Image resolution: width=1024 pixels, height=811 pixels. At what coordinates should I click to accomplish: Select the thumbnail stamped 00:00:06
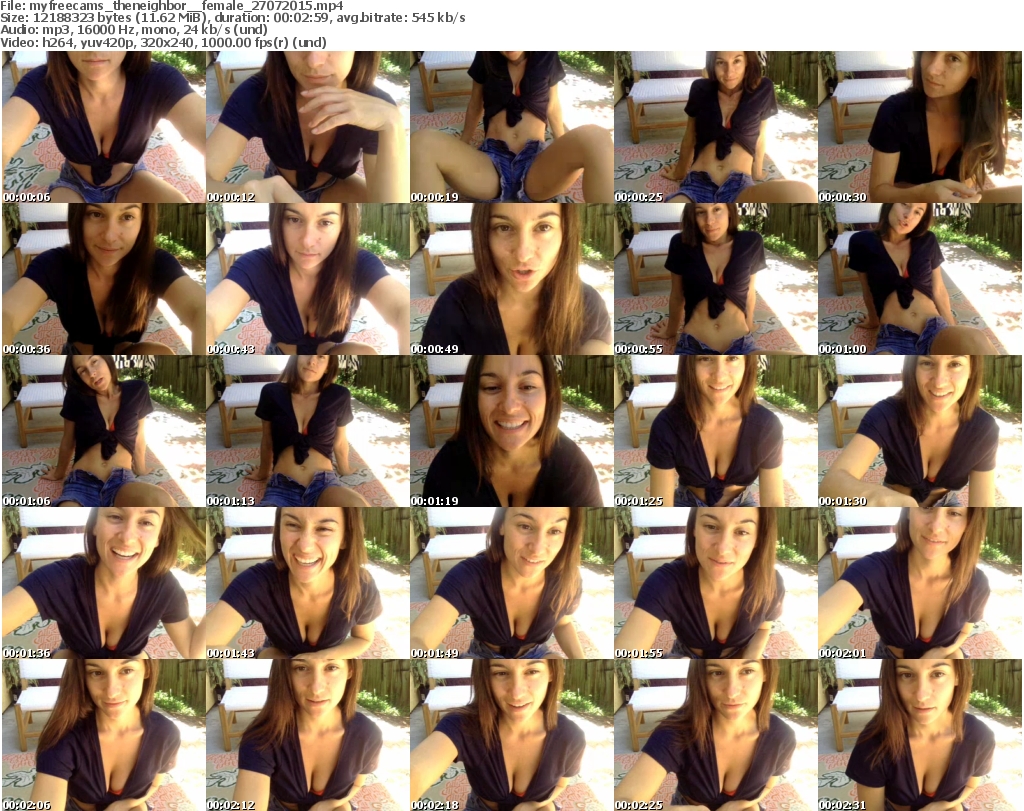pyautogui.click(x=104, y=127)
